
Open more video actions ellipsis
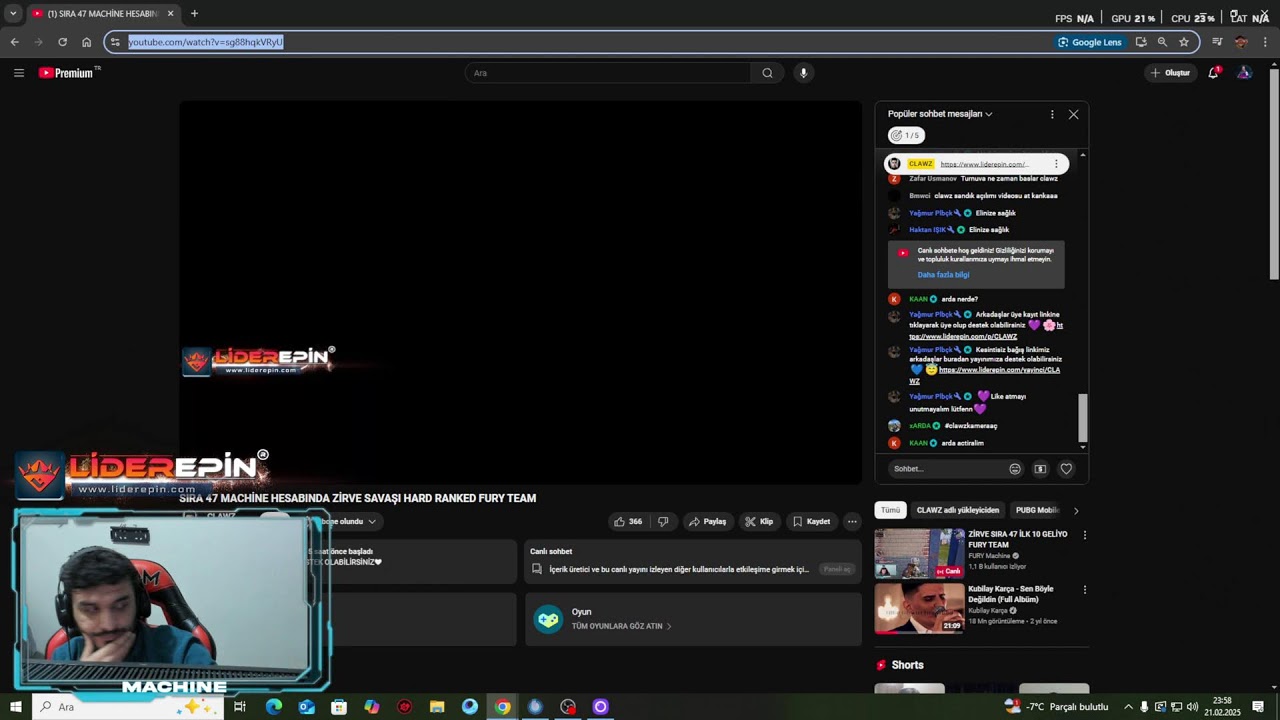[852, 521]
